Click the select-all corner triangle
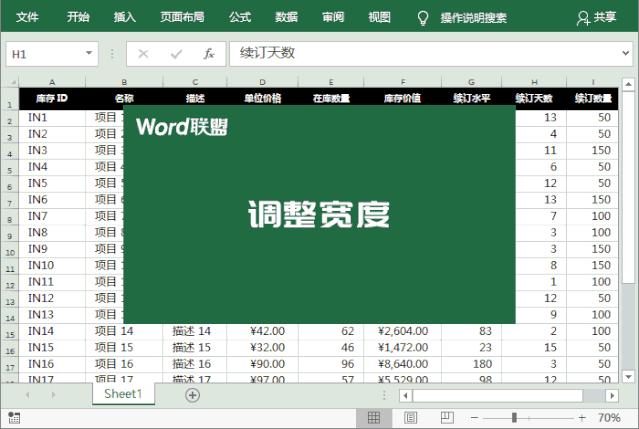This screenshot has height=429, width=639. [x=13, y=83]
